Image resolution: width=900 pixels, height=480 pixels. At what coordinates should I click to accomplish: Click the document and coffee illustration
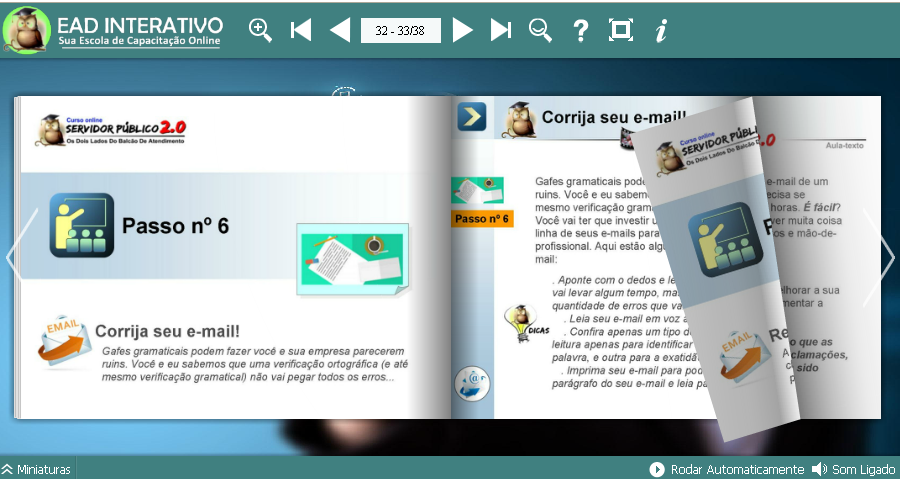click(x=354, y=259)
